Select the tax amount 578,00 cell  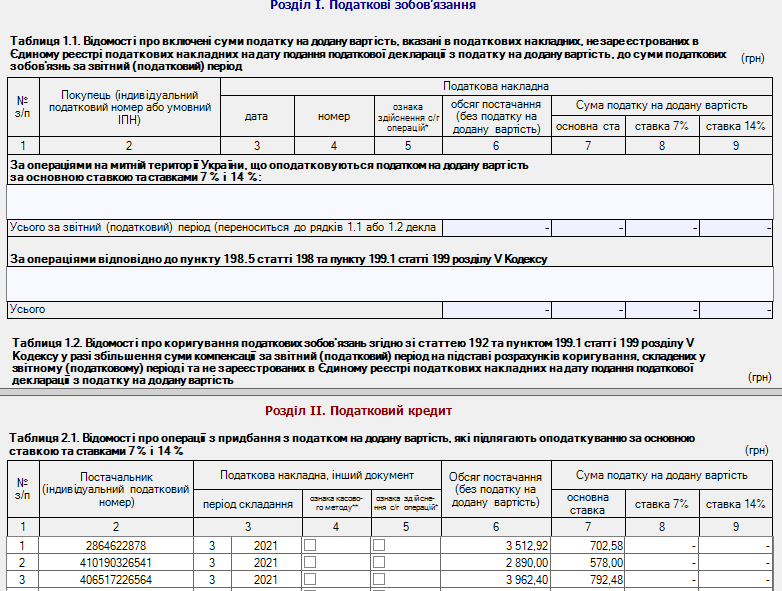coord(588,563)
